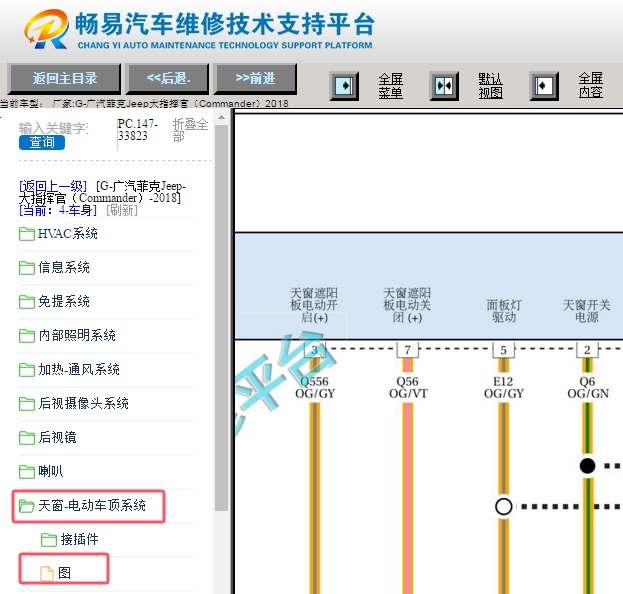Click connector pin 5 box

[503, 350]
